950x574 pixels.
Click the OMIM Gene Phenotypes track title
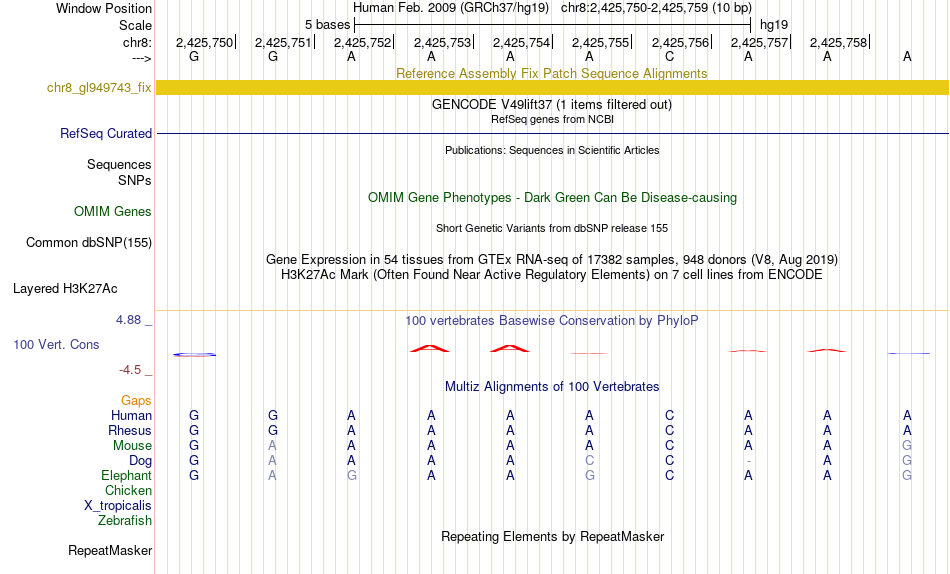[x=552, y=198]
